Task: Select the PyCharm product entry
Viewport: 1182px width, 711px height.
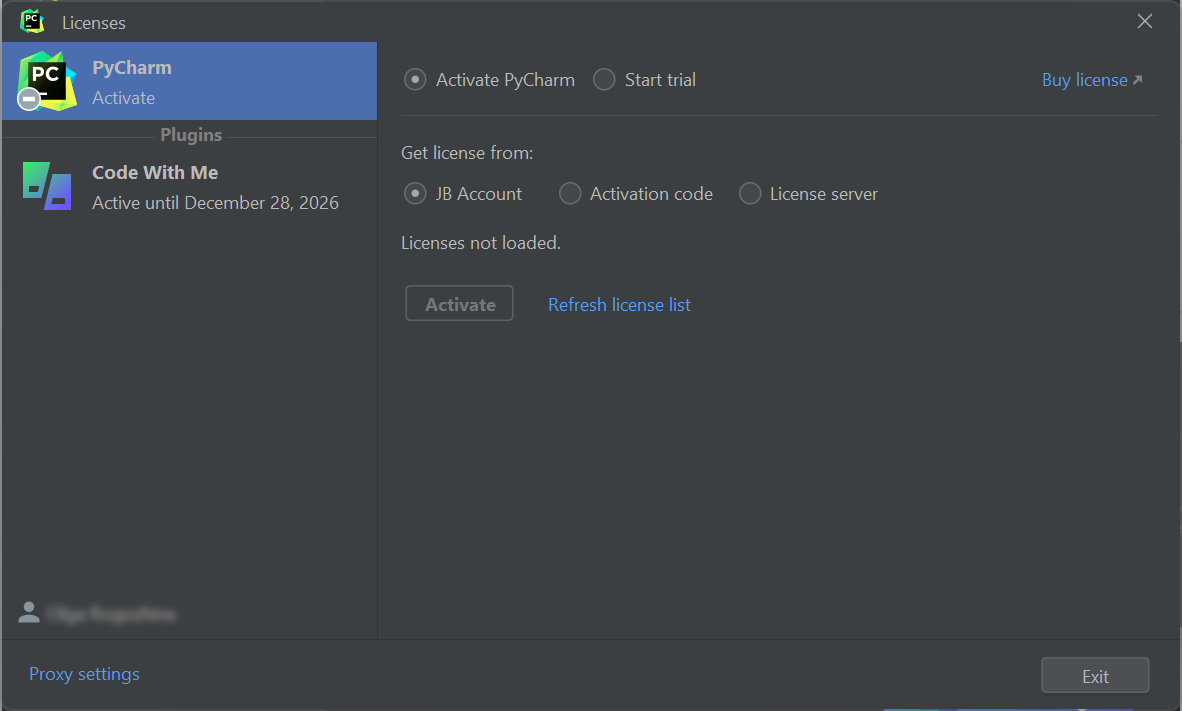Action: tap(189, 81)
